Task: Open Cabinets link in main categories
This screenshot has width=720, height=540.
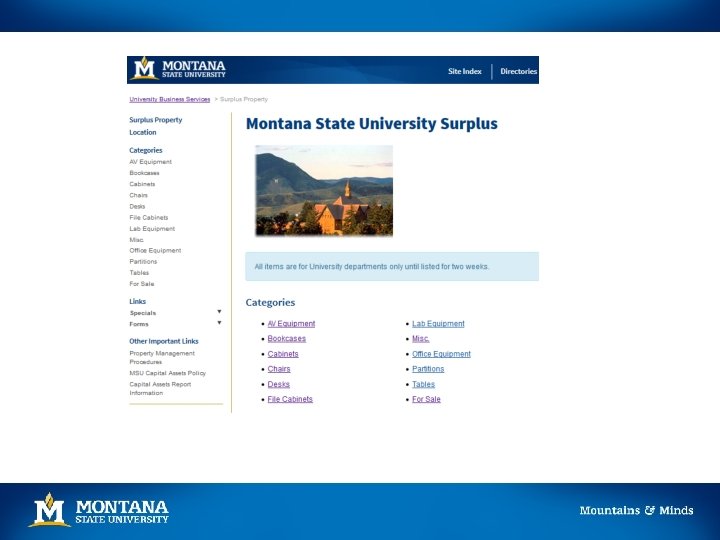Action: click(283, 354)
